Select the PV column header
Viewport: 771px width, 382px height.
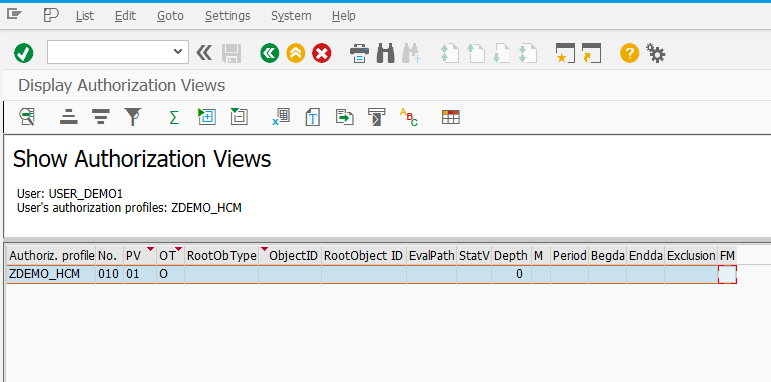(x=140, y=256)
